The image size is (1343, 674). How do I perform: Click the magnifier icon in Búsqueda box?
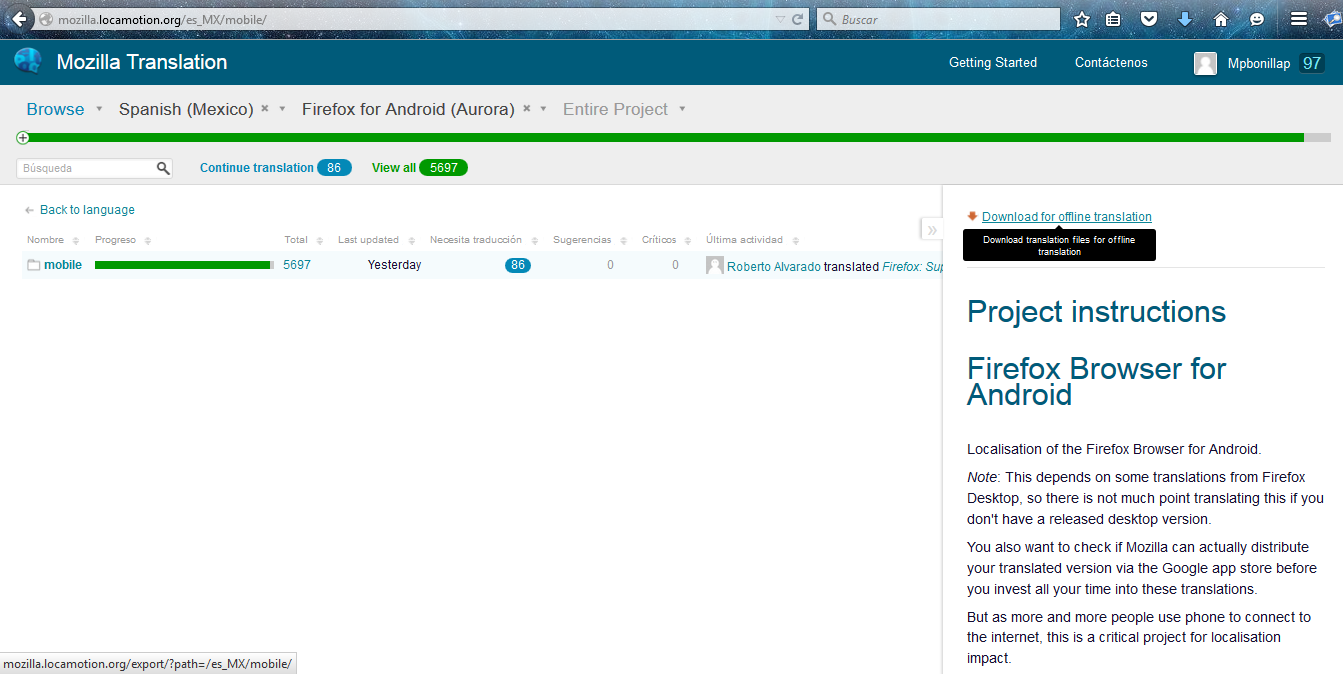(164, 168)
